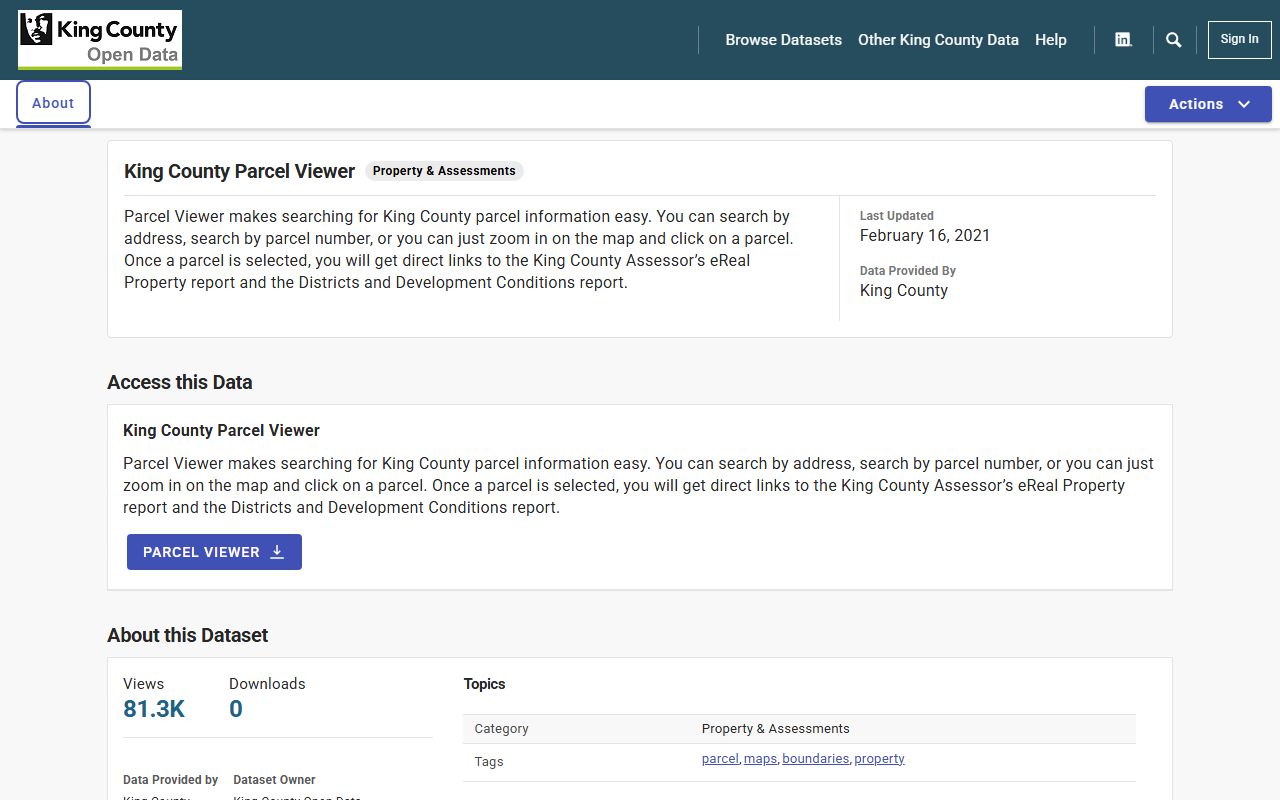This screenshot has height=800, width=1280.
Task: Expand the Actions dropdown menu
Action: [1208, 104]
